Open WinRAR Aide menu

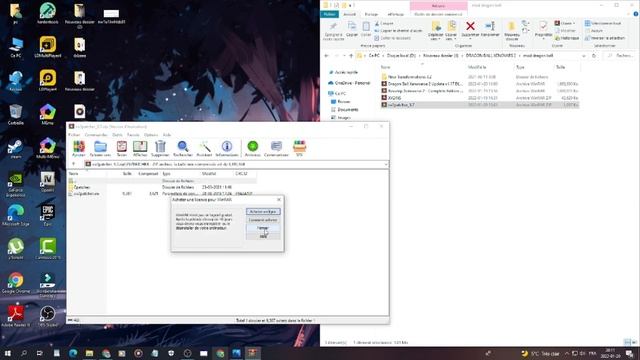(167, 135)
